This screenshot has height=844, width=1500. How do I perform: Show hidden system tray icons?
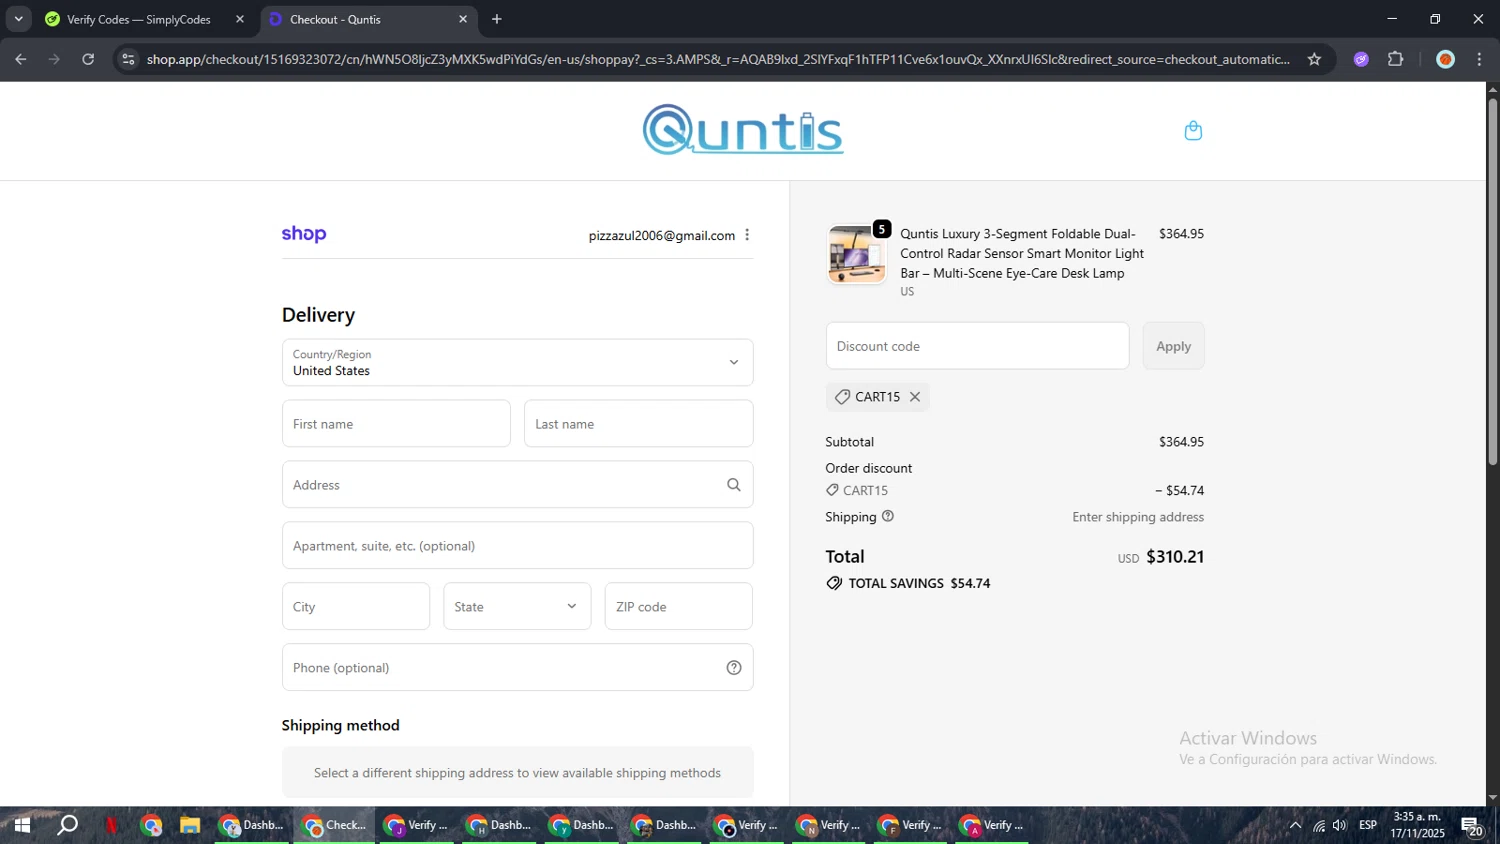click(1295, 825)
